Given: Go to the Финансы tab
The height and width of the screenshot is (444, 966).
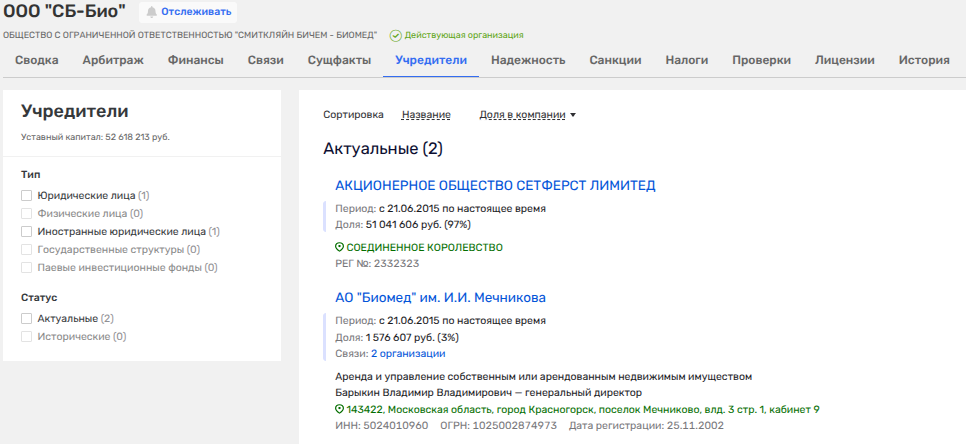Looking at the screenshot, I should tap(195, 60).
